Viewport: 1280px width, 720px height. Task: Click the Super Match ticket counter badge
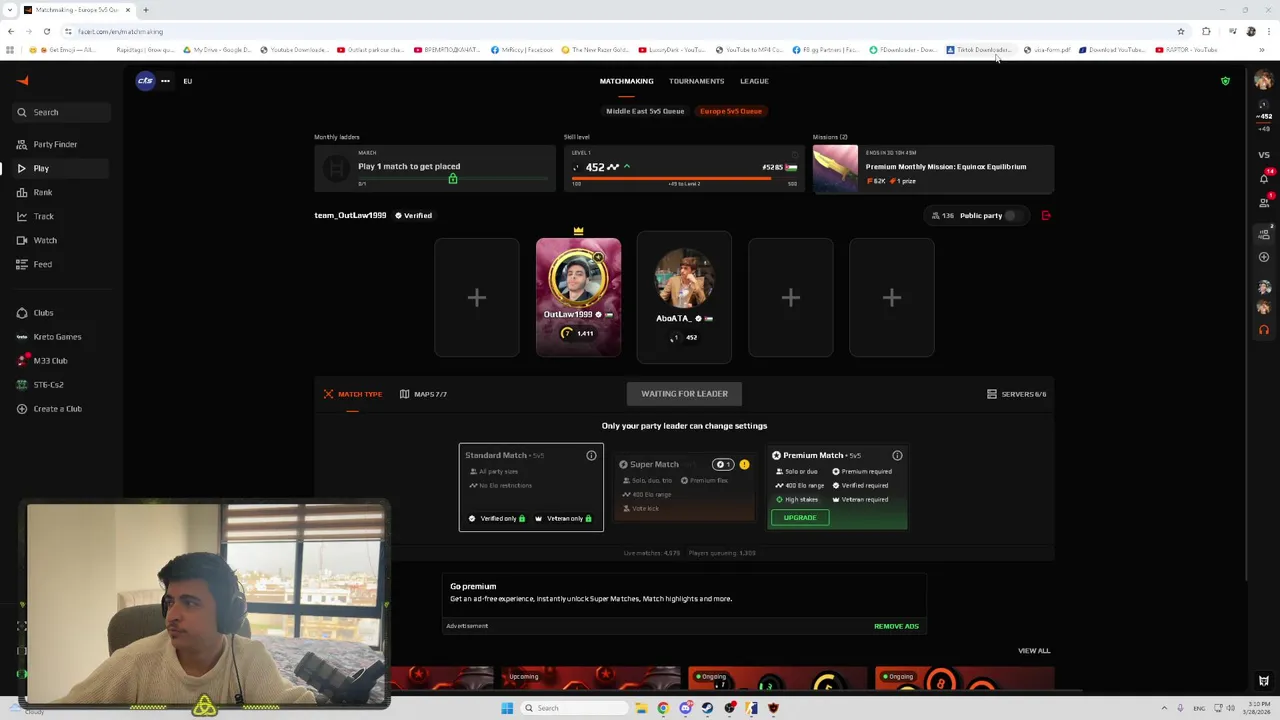pyautogui.click(x=723, y=465)
